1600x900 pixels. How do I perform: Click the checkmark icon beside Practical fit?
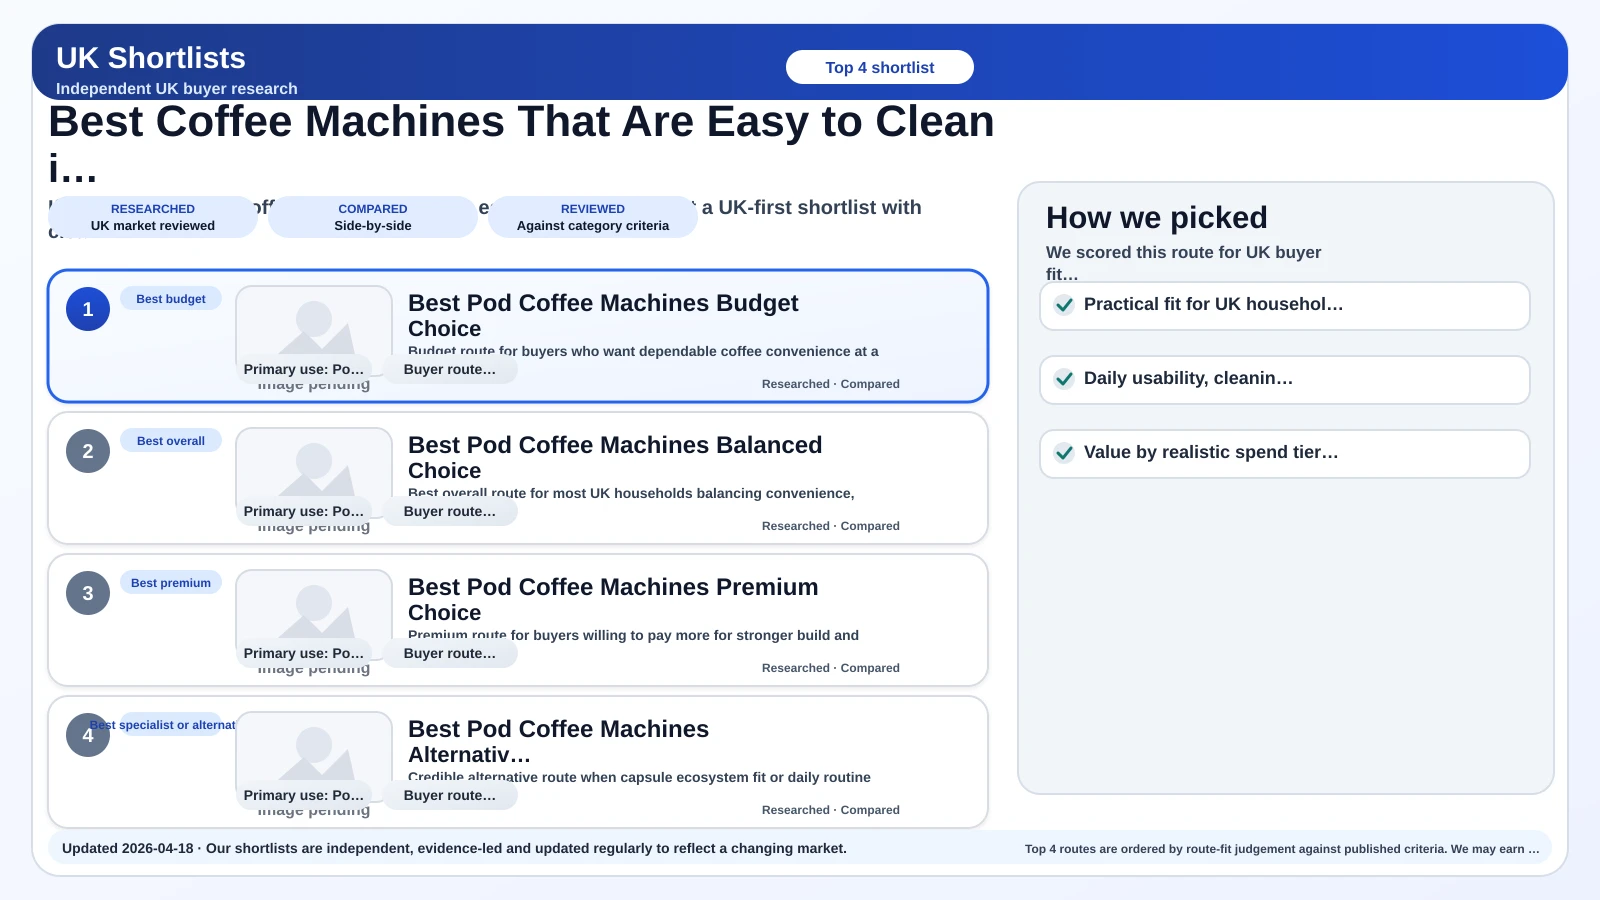tap(1065, 305)
